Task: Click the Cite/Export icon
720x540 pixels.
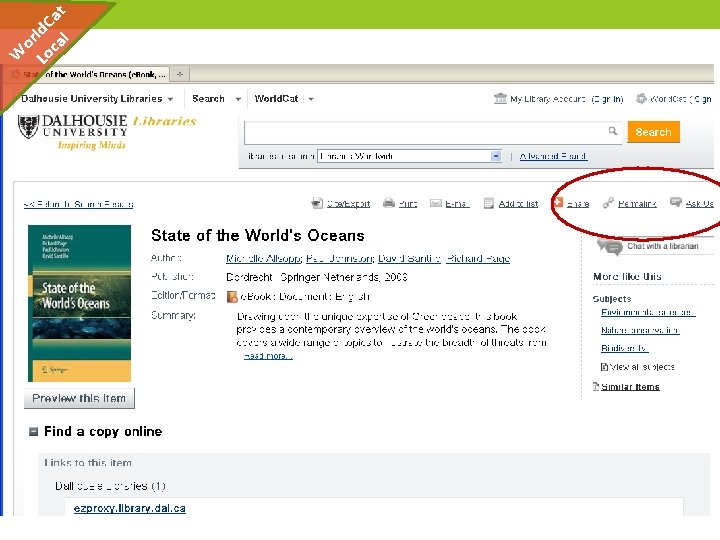Action: pyautogui.click(x=317, y=203)
